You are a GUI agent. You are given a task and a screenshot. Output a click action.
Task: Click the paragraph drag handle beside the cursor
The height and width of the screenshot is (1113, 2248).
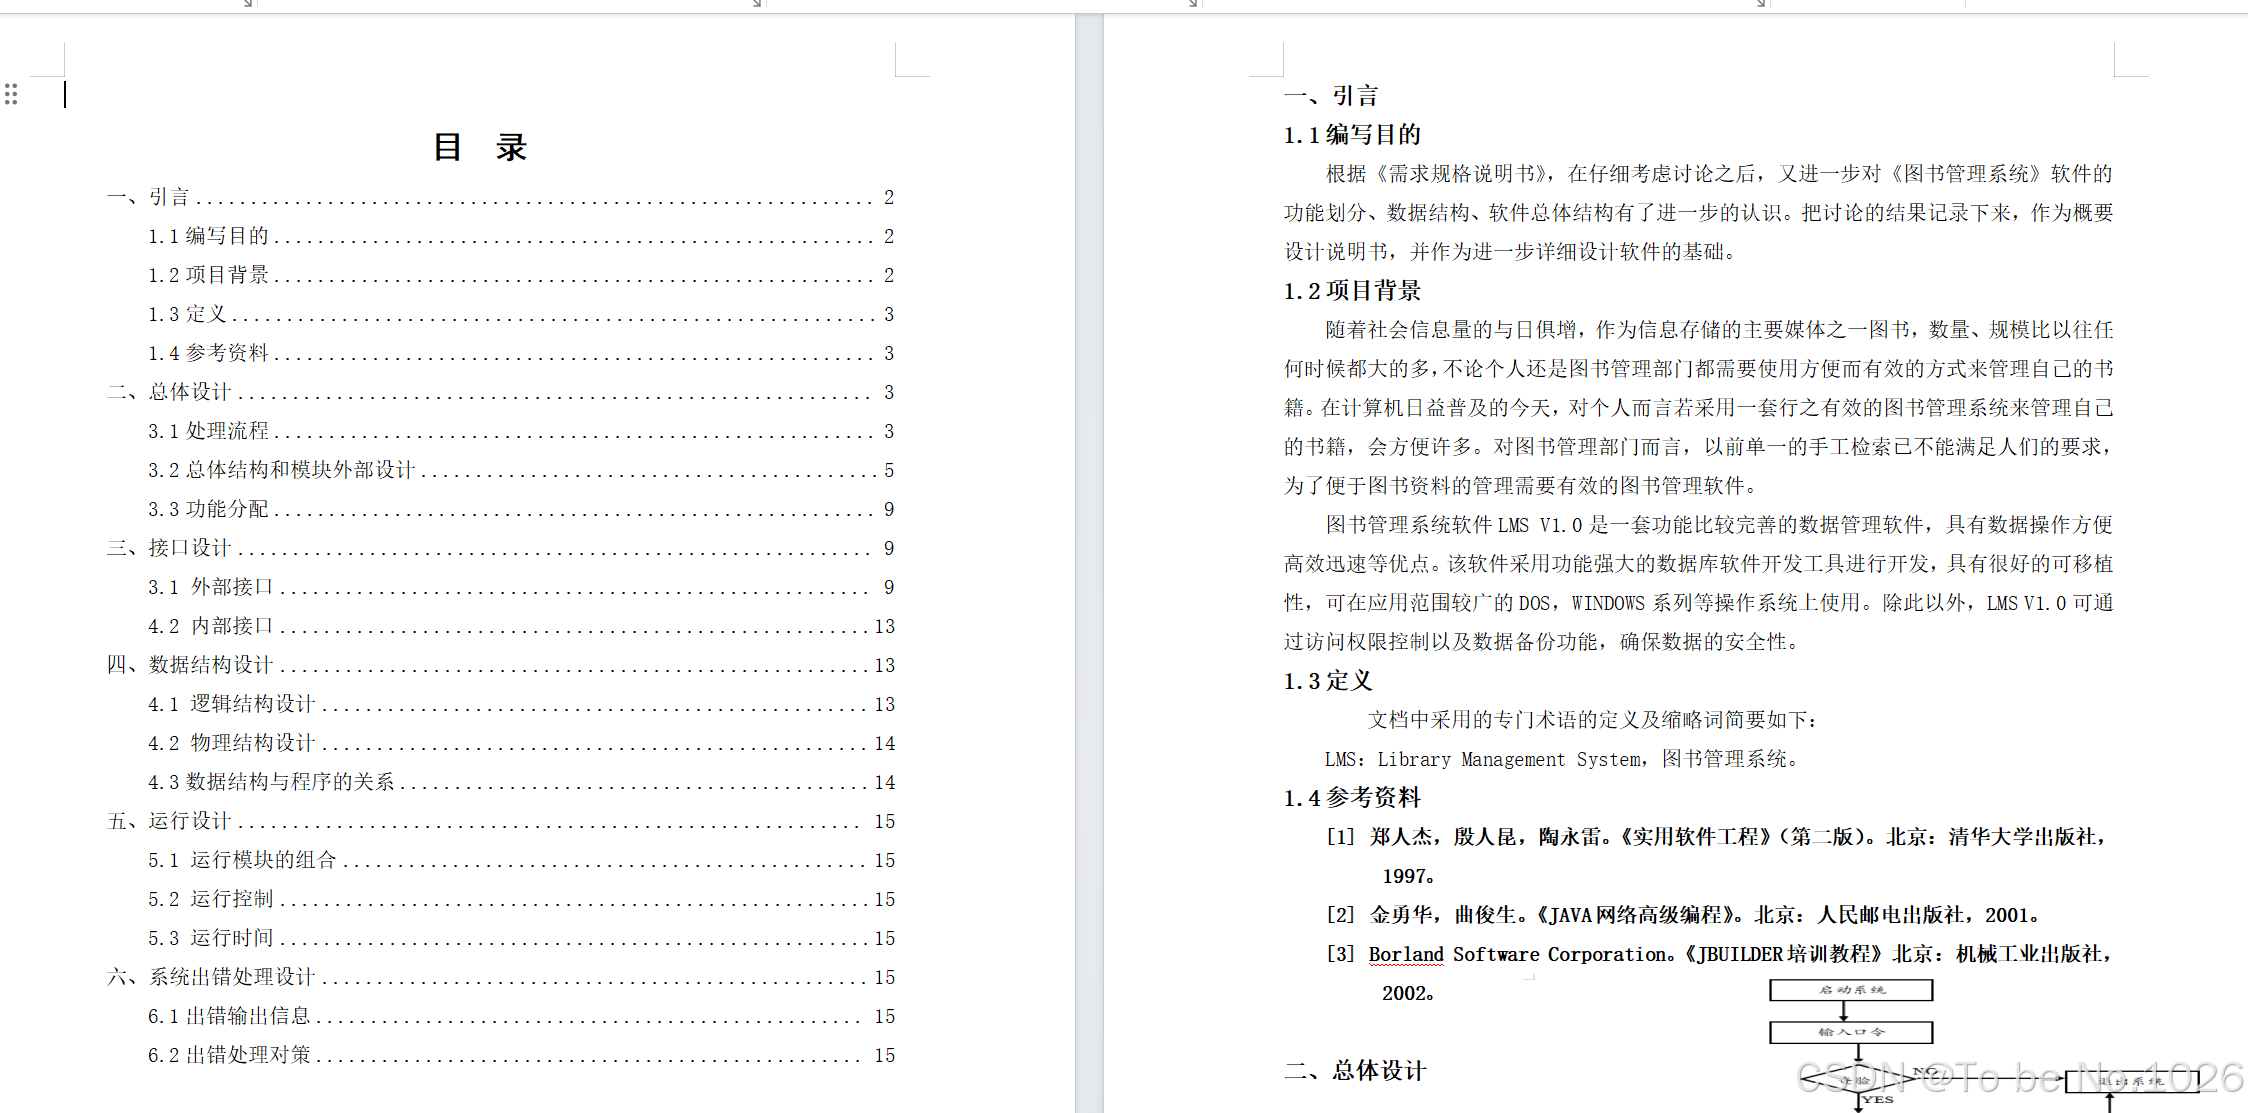click(x=11, y=94)
